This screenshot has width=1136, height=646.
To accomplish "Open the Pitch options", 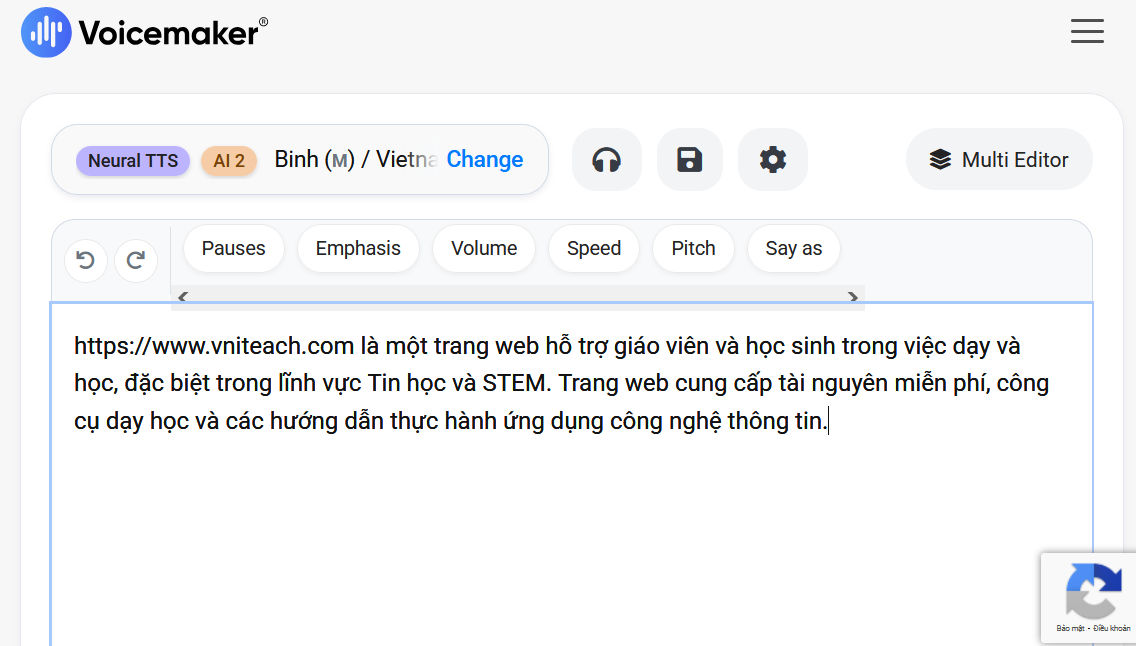I will pos(693,248).
